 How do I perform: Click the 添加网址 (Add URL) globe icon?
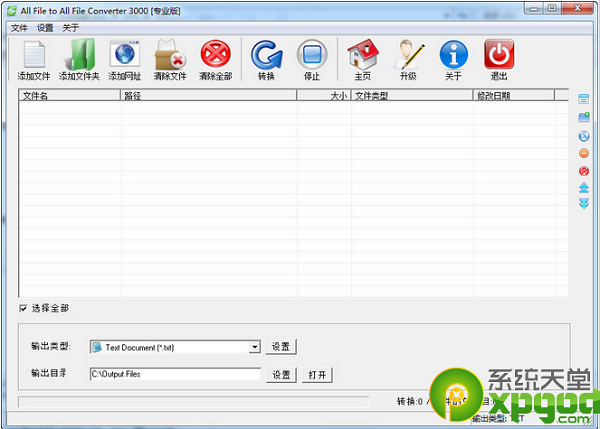[x=125, y=56]
